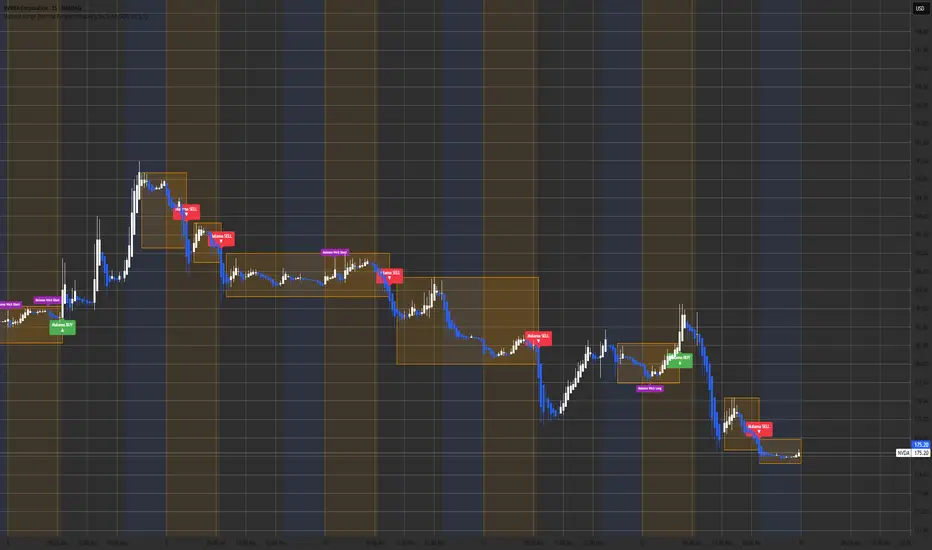
Task: Click the purple label above the long flat range box
Action: coord(335,252)
